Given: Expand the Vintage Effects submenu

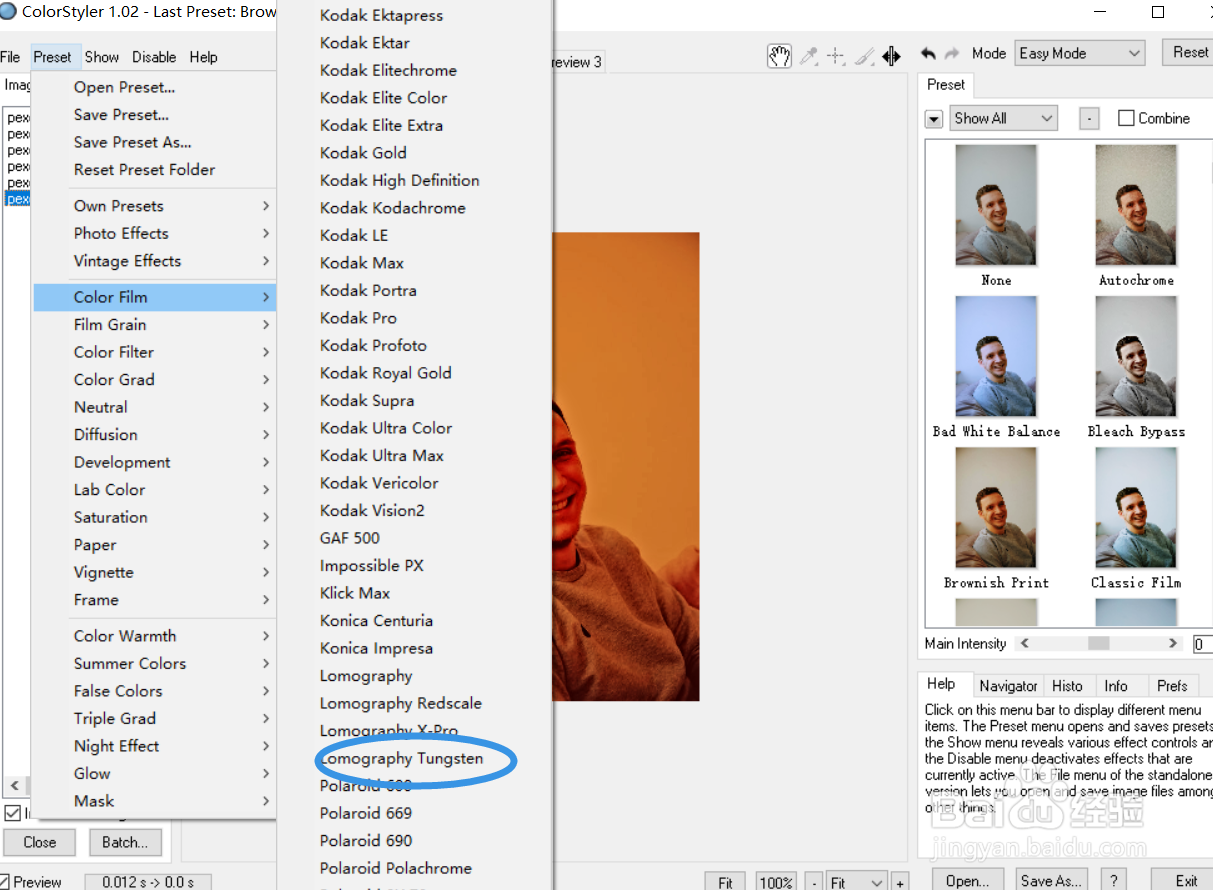Looking at the screenshot, I should click(x=154, y=261).
